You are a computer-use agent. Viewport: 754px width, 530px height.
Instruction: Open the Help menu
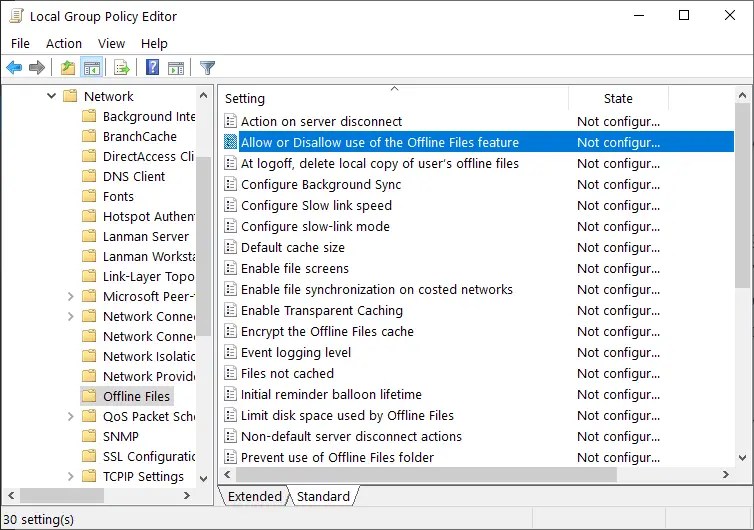(154, 44)
